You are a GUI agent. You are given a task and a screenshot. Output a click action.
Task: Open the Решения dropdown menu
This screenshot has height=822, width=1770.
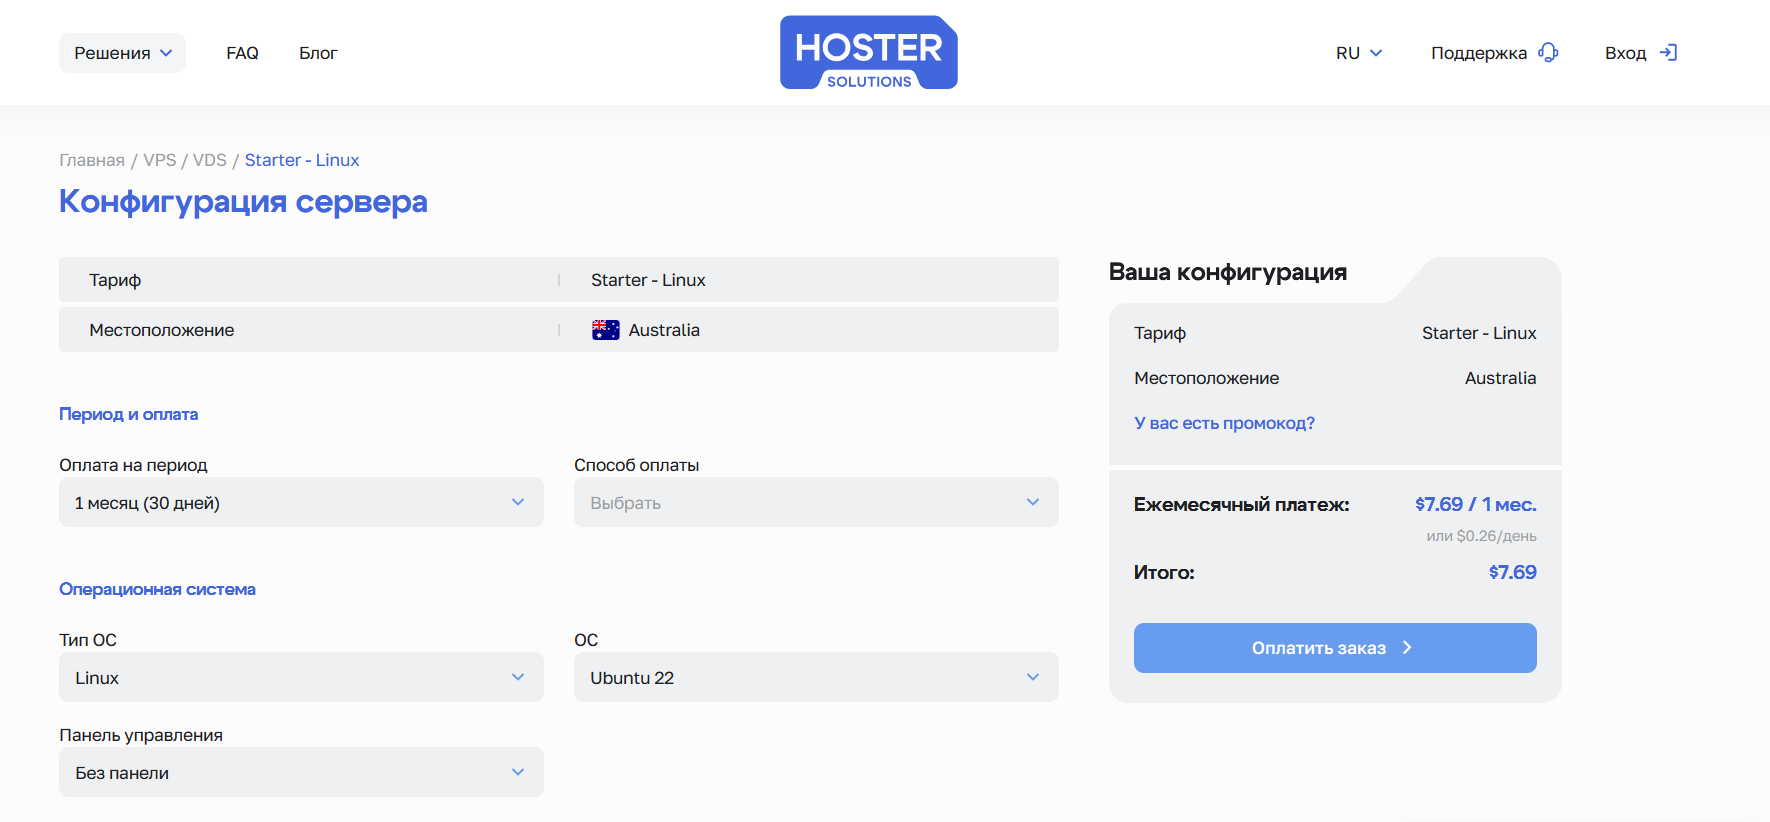click(122, 53)
